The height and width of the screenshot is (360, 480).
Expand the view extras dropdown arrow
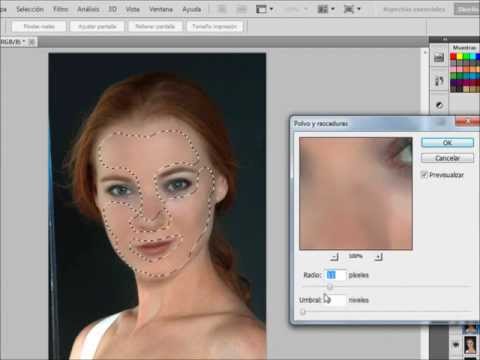point(271,9)
